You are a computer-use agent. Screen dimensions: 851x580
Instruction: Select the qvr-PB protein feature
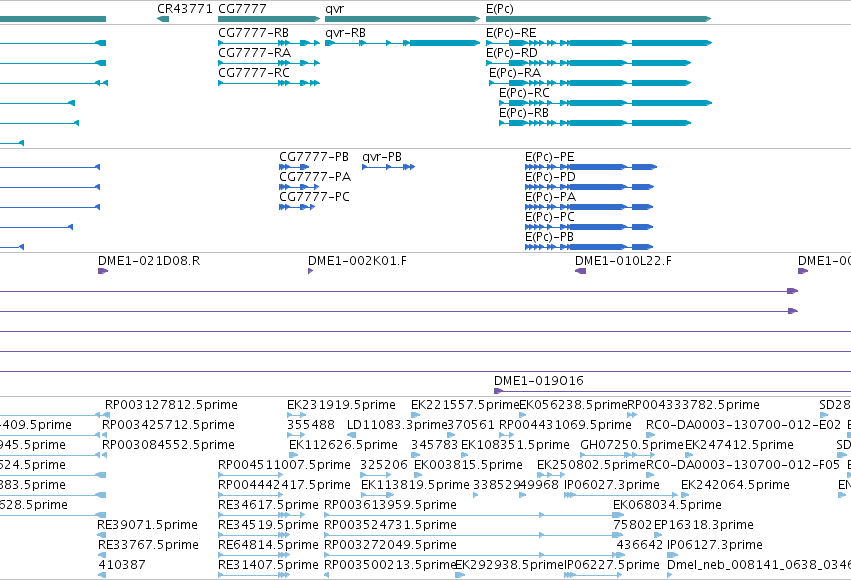389,167
